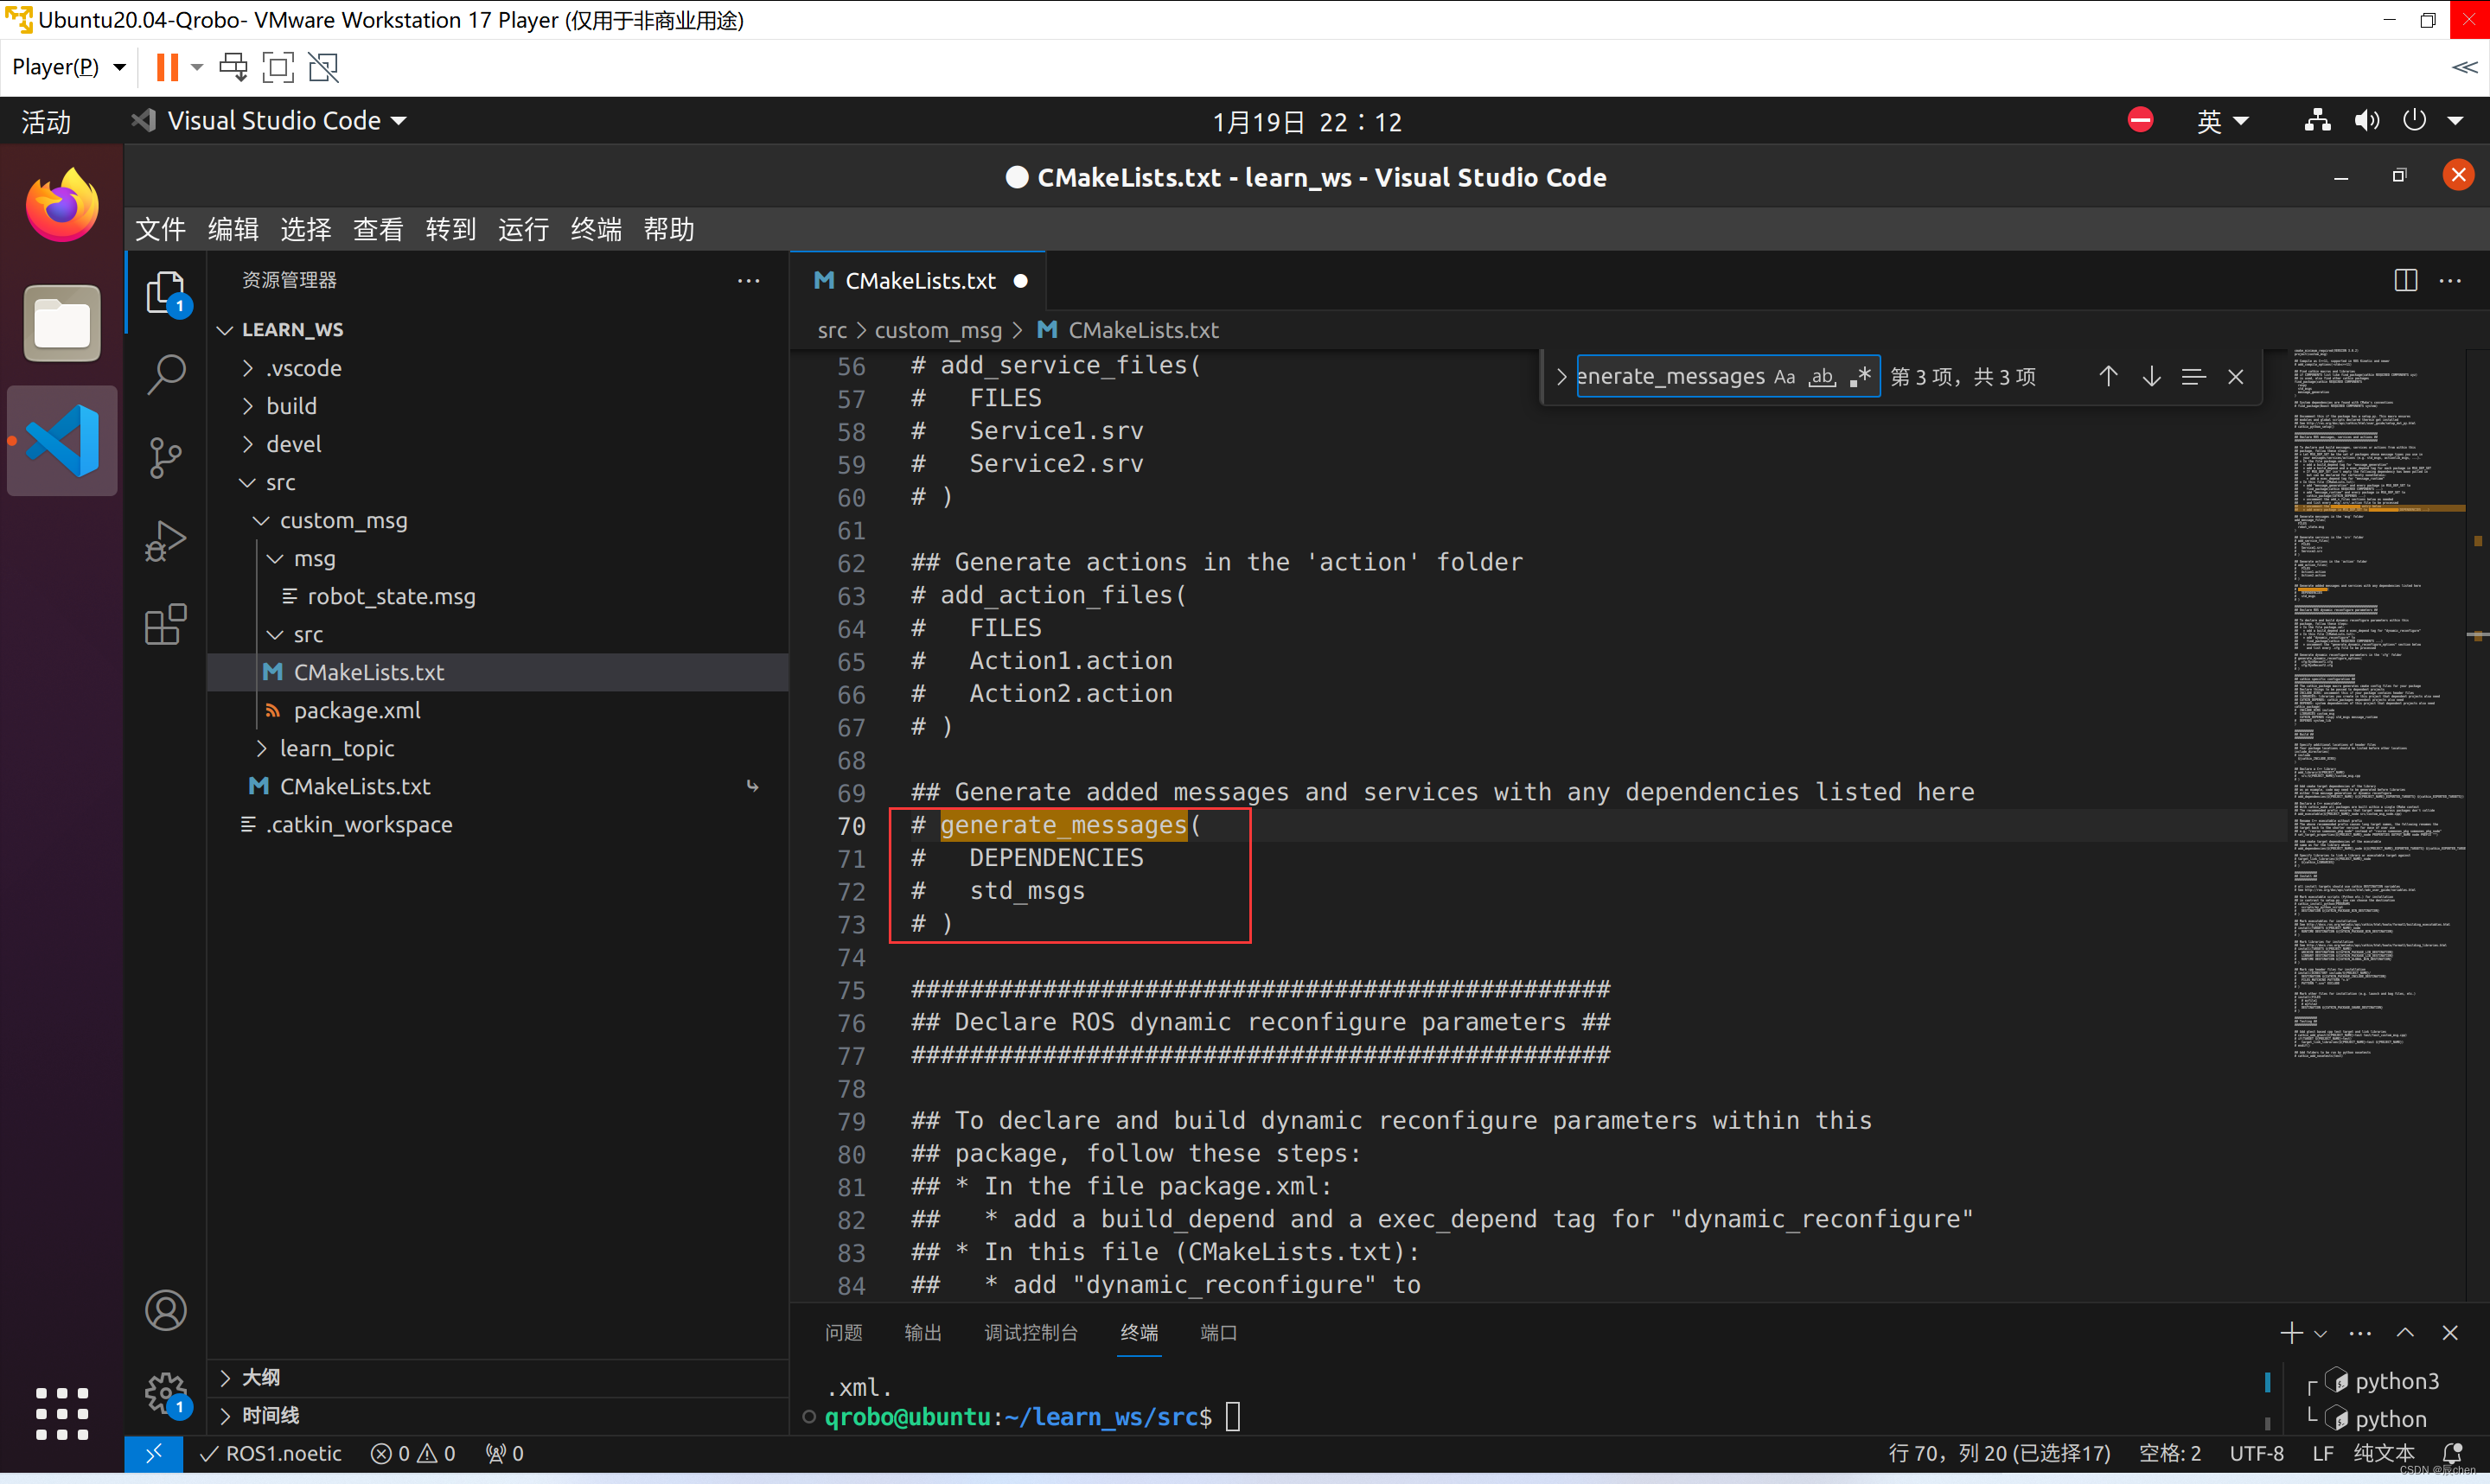
Task: Click custom_msg breadcrumb in editor path
Action: [x=937, y=330]
